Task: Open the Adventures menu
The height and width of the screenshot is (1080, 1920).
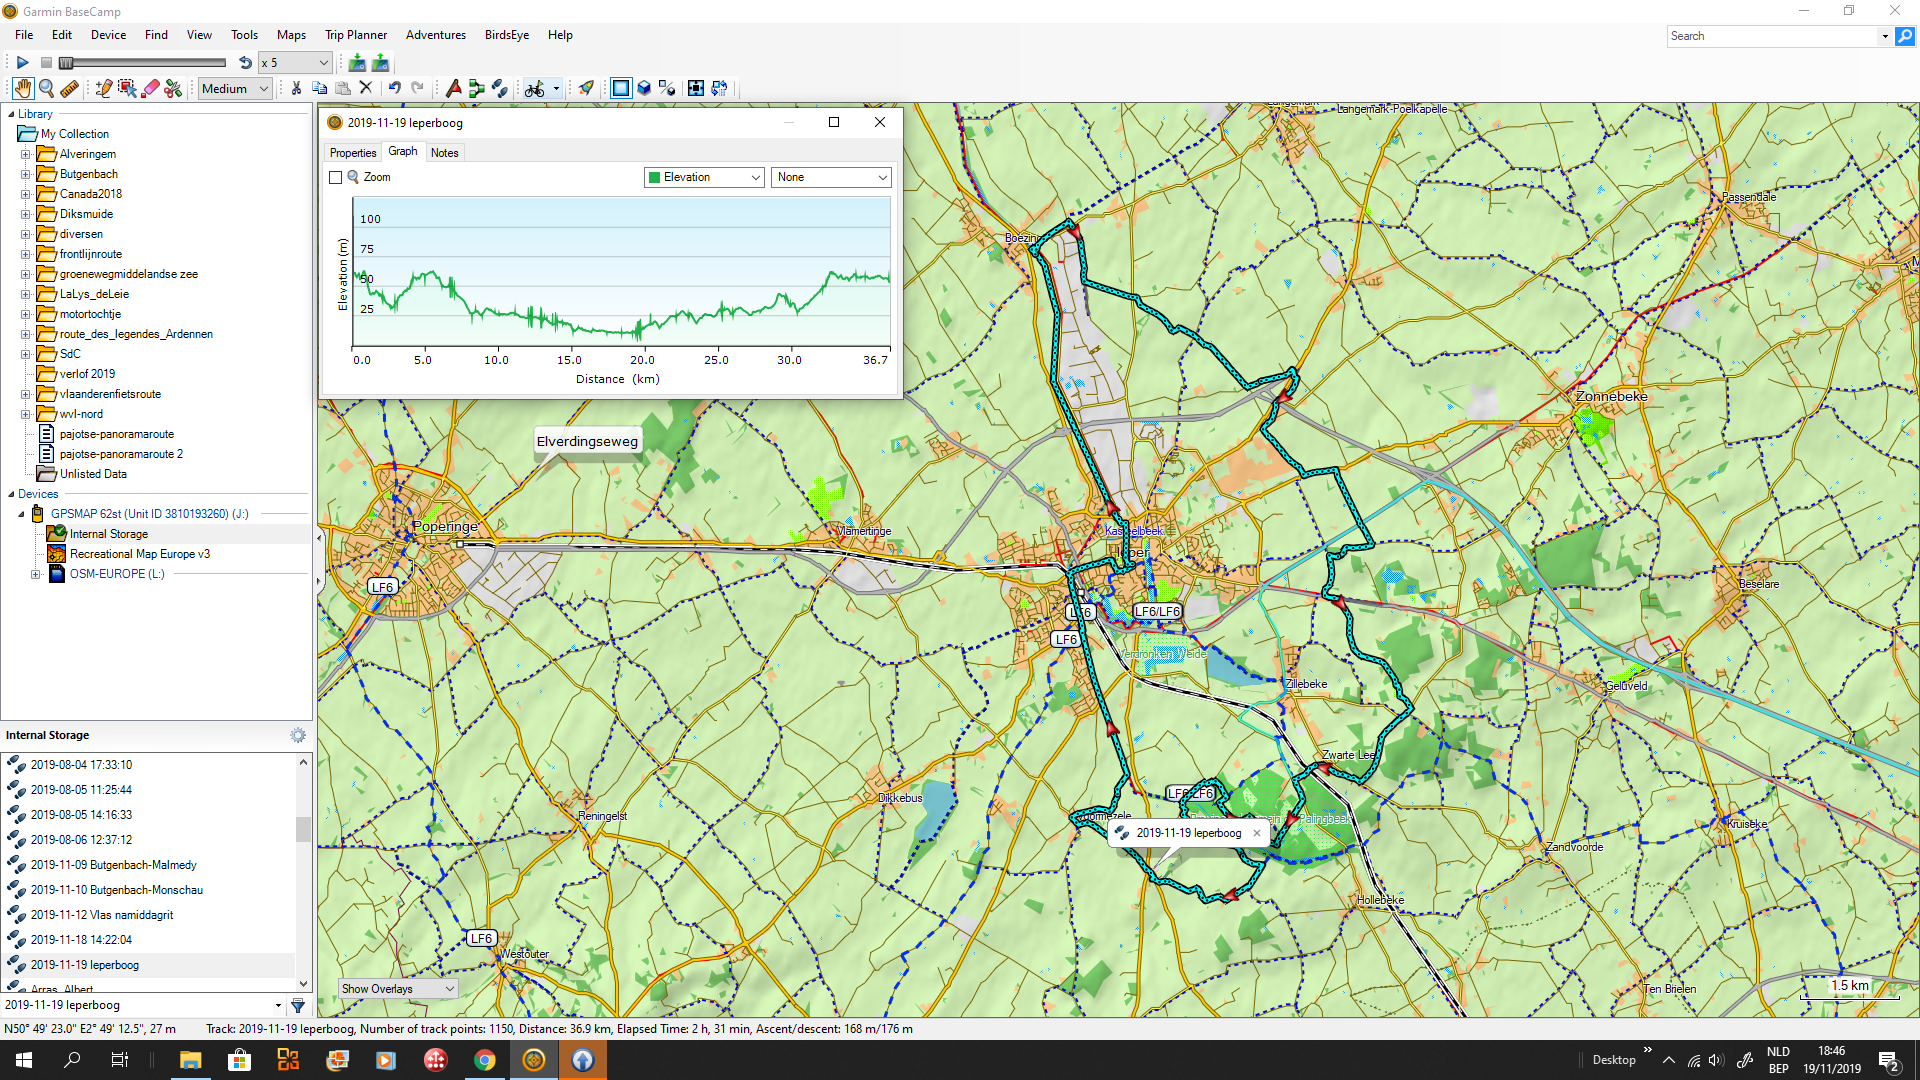Action: coord(435,35)
